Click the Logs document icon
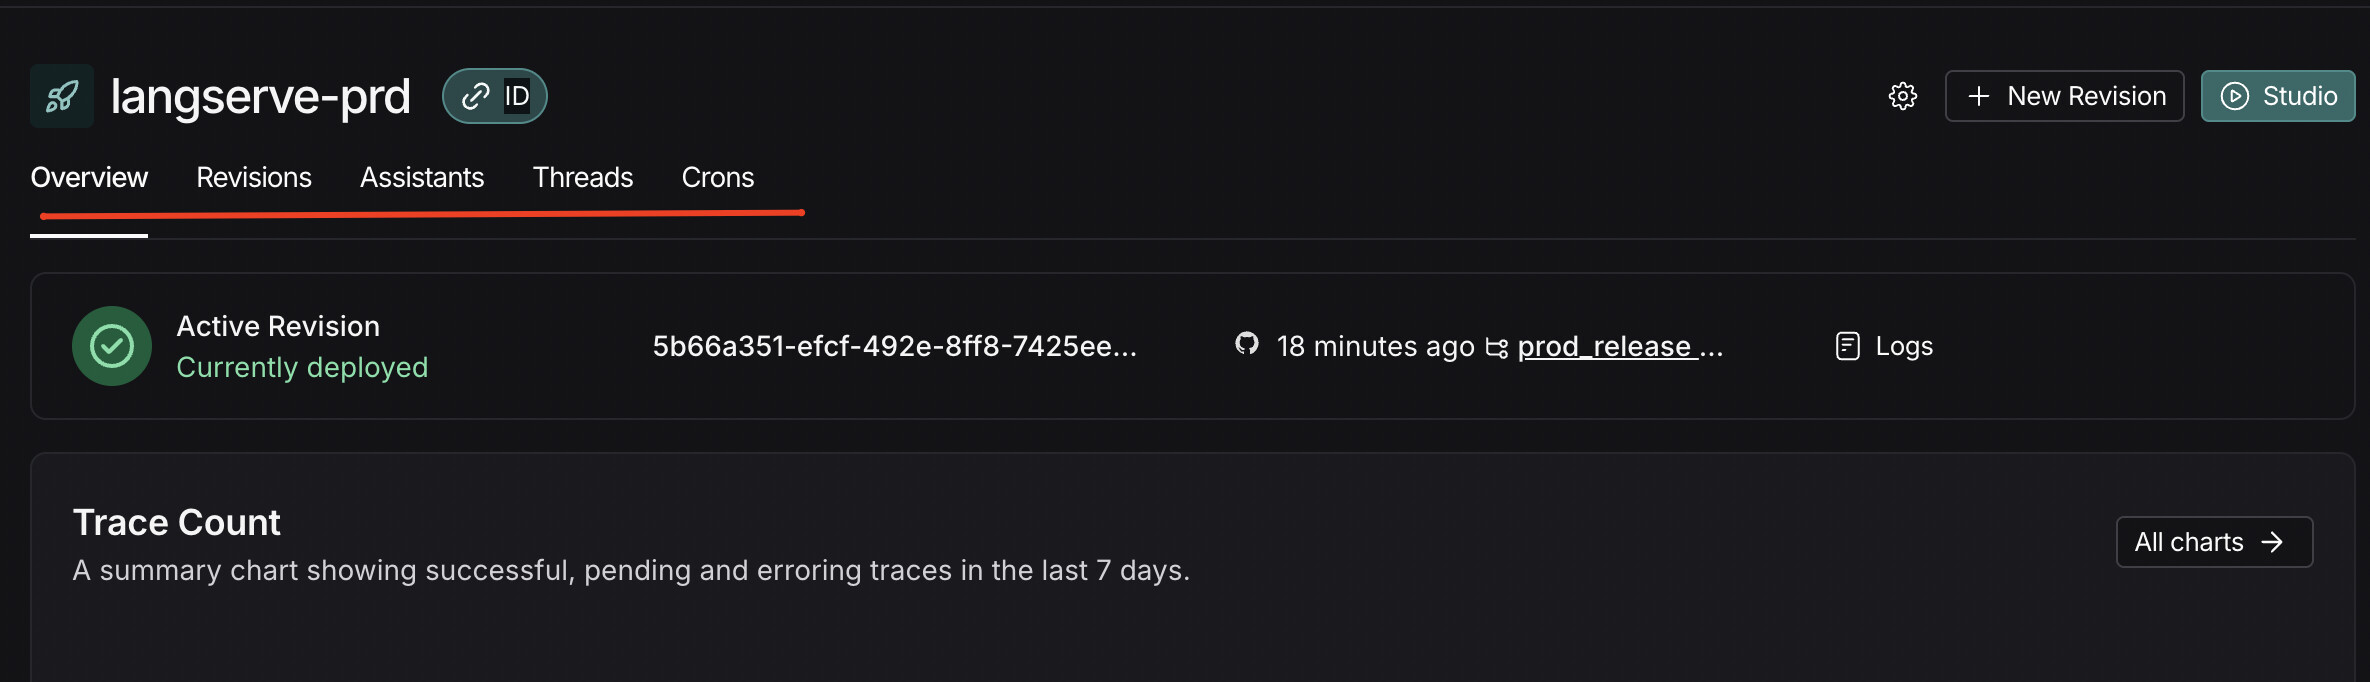The width and height of the screenshot is (2370, 682). [x=1848, y=346]
